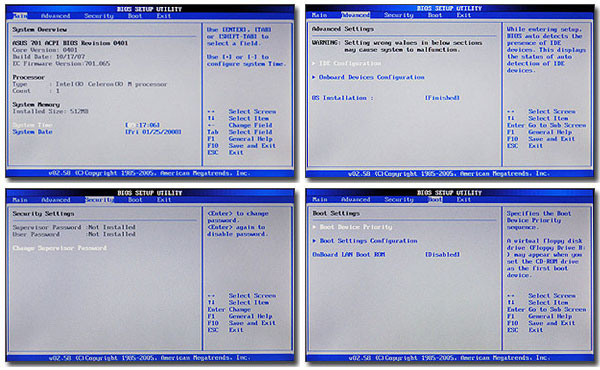Expand the IDE Configuration submenu
Image resolution: width=600 pixels, height=370 pixels.
pyautogui.click(x=350, y=64)
